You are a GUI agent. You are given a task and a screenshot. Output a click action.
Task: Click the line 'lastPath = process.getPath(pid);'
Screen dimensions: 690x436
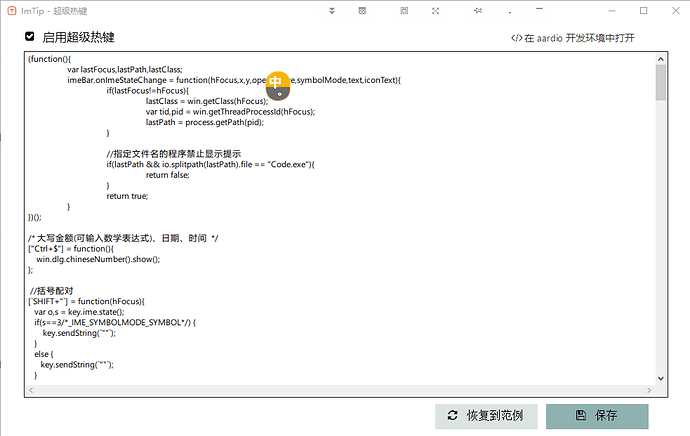205,122
